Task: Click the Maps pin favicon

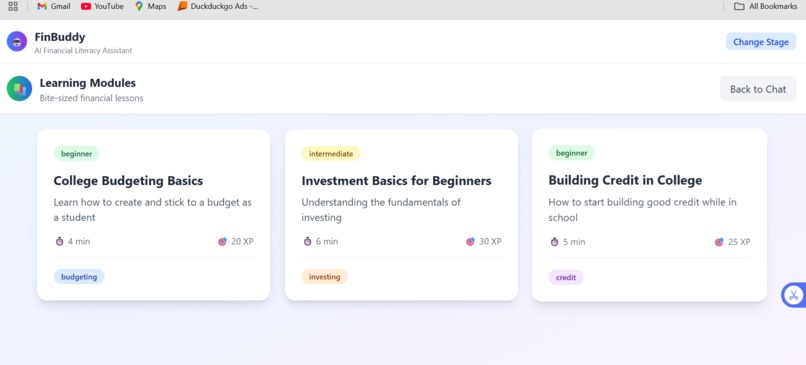Action: (x=139, y=7)
